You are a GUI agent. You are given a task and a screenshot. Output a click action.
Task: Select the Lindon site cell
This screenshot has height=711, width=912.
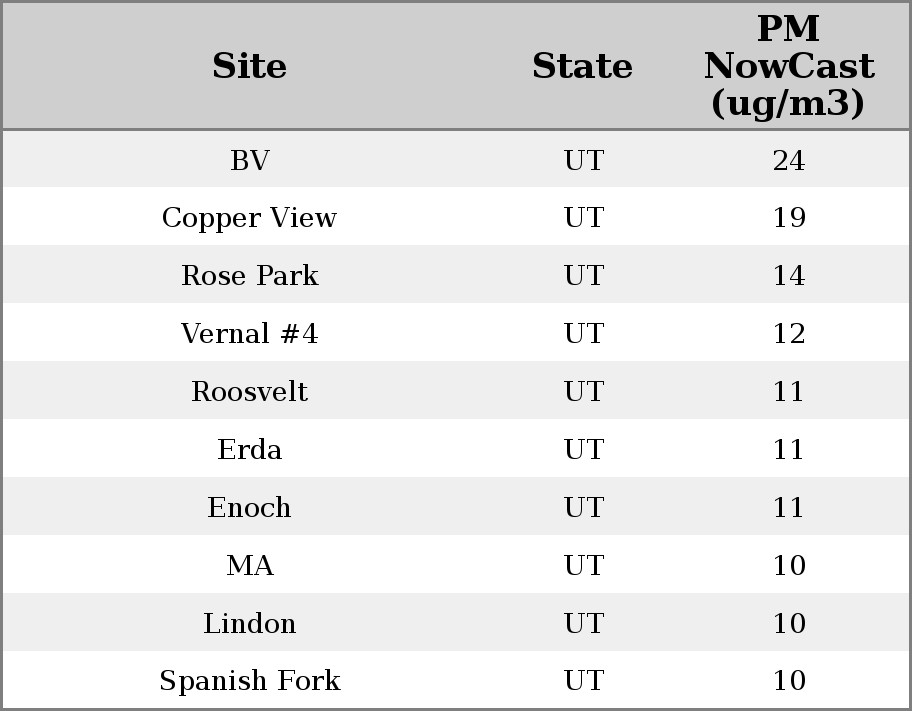[249, 624]
